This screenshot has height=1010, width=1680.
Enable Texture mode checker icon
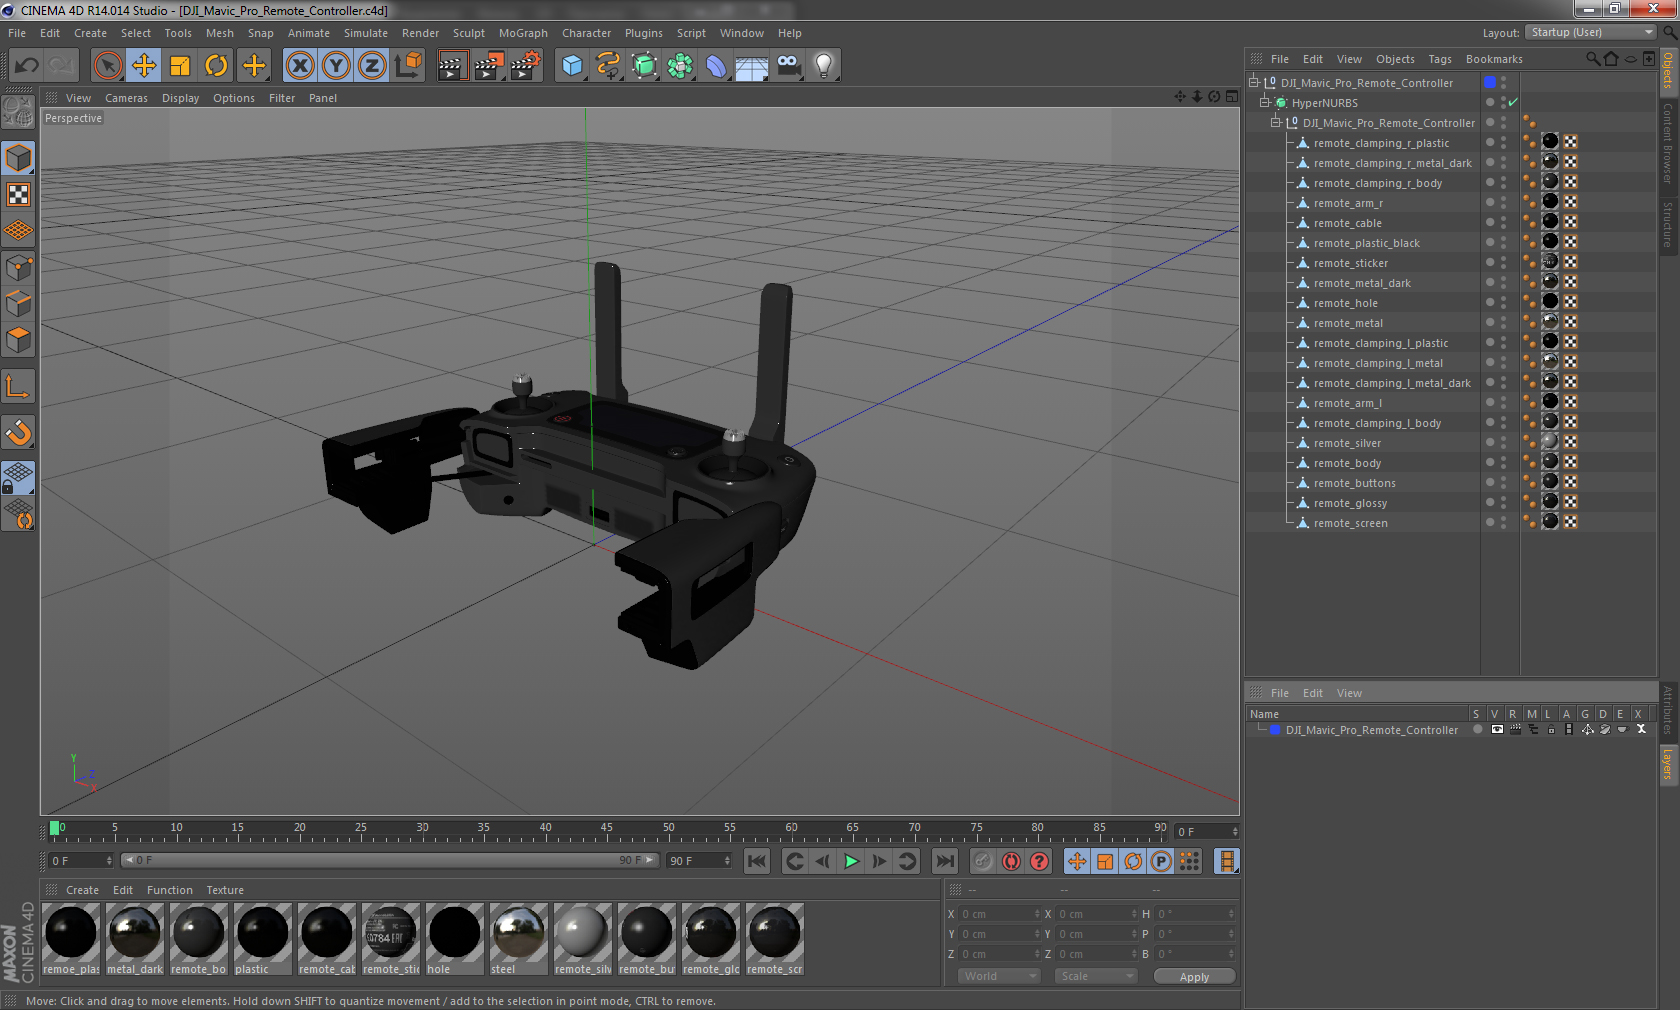(18, 195)
